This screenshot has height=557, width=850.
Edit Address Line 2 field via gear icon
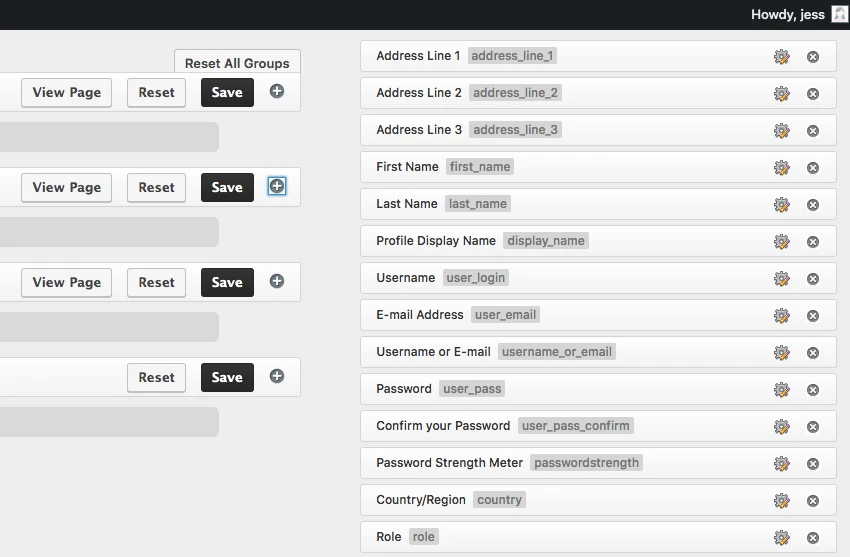[781, 94]
